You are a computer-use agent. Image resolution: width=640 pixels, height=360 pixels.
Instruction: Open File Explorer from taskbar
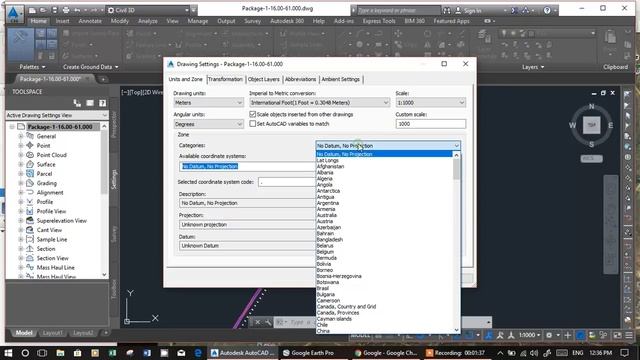[60, 353]
